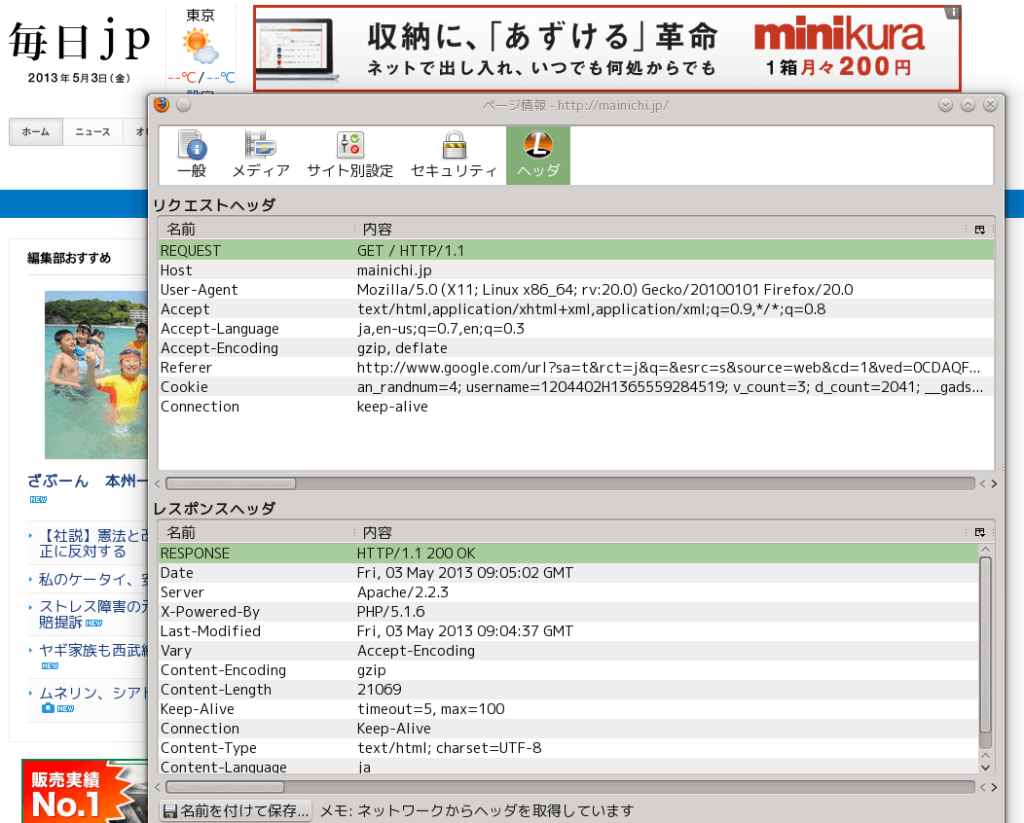Select the Content-Length 21069 row
1024x823 pixels.
point(569,689)
